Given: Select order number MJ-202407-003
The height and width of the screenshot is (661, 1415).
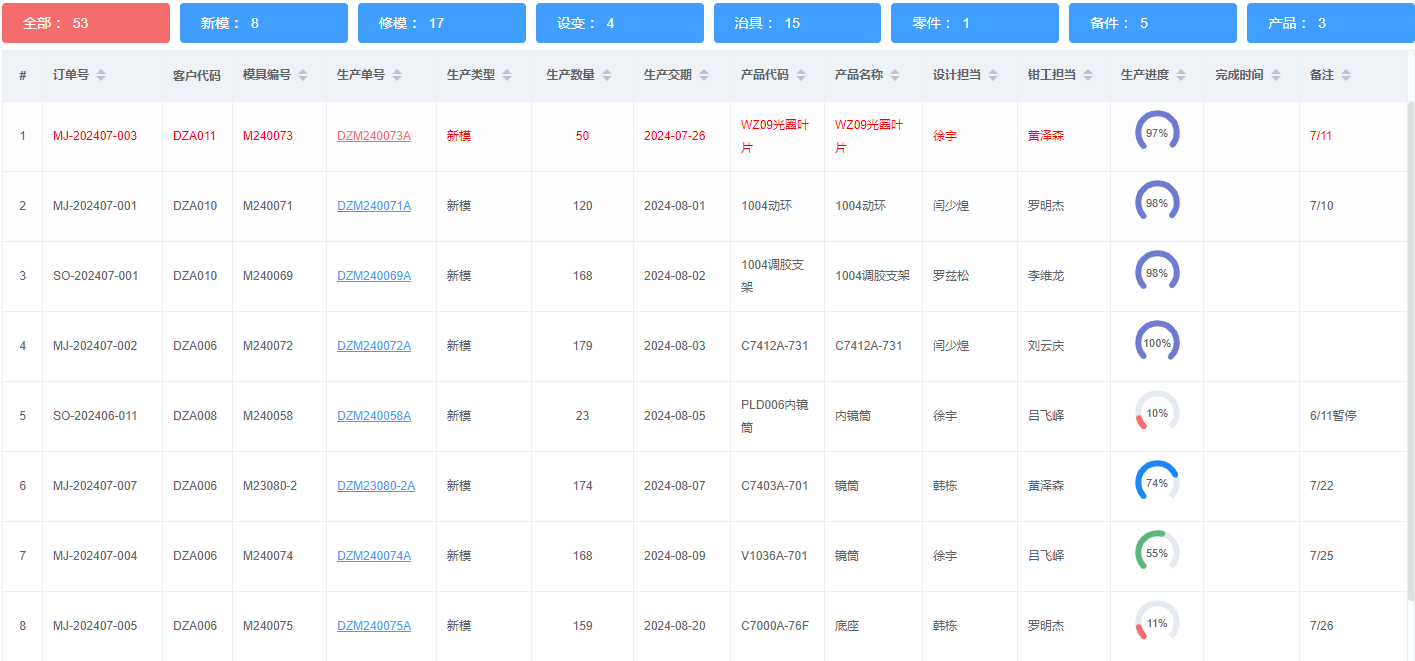Looking at the screenshot, I should click(95, 136).
